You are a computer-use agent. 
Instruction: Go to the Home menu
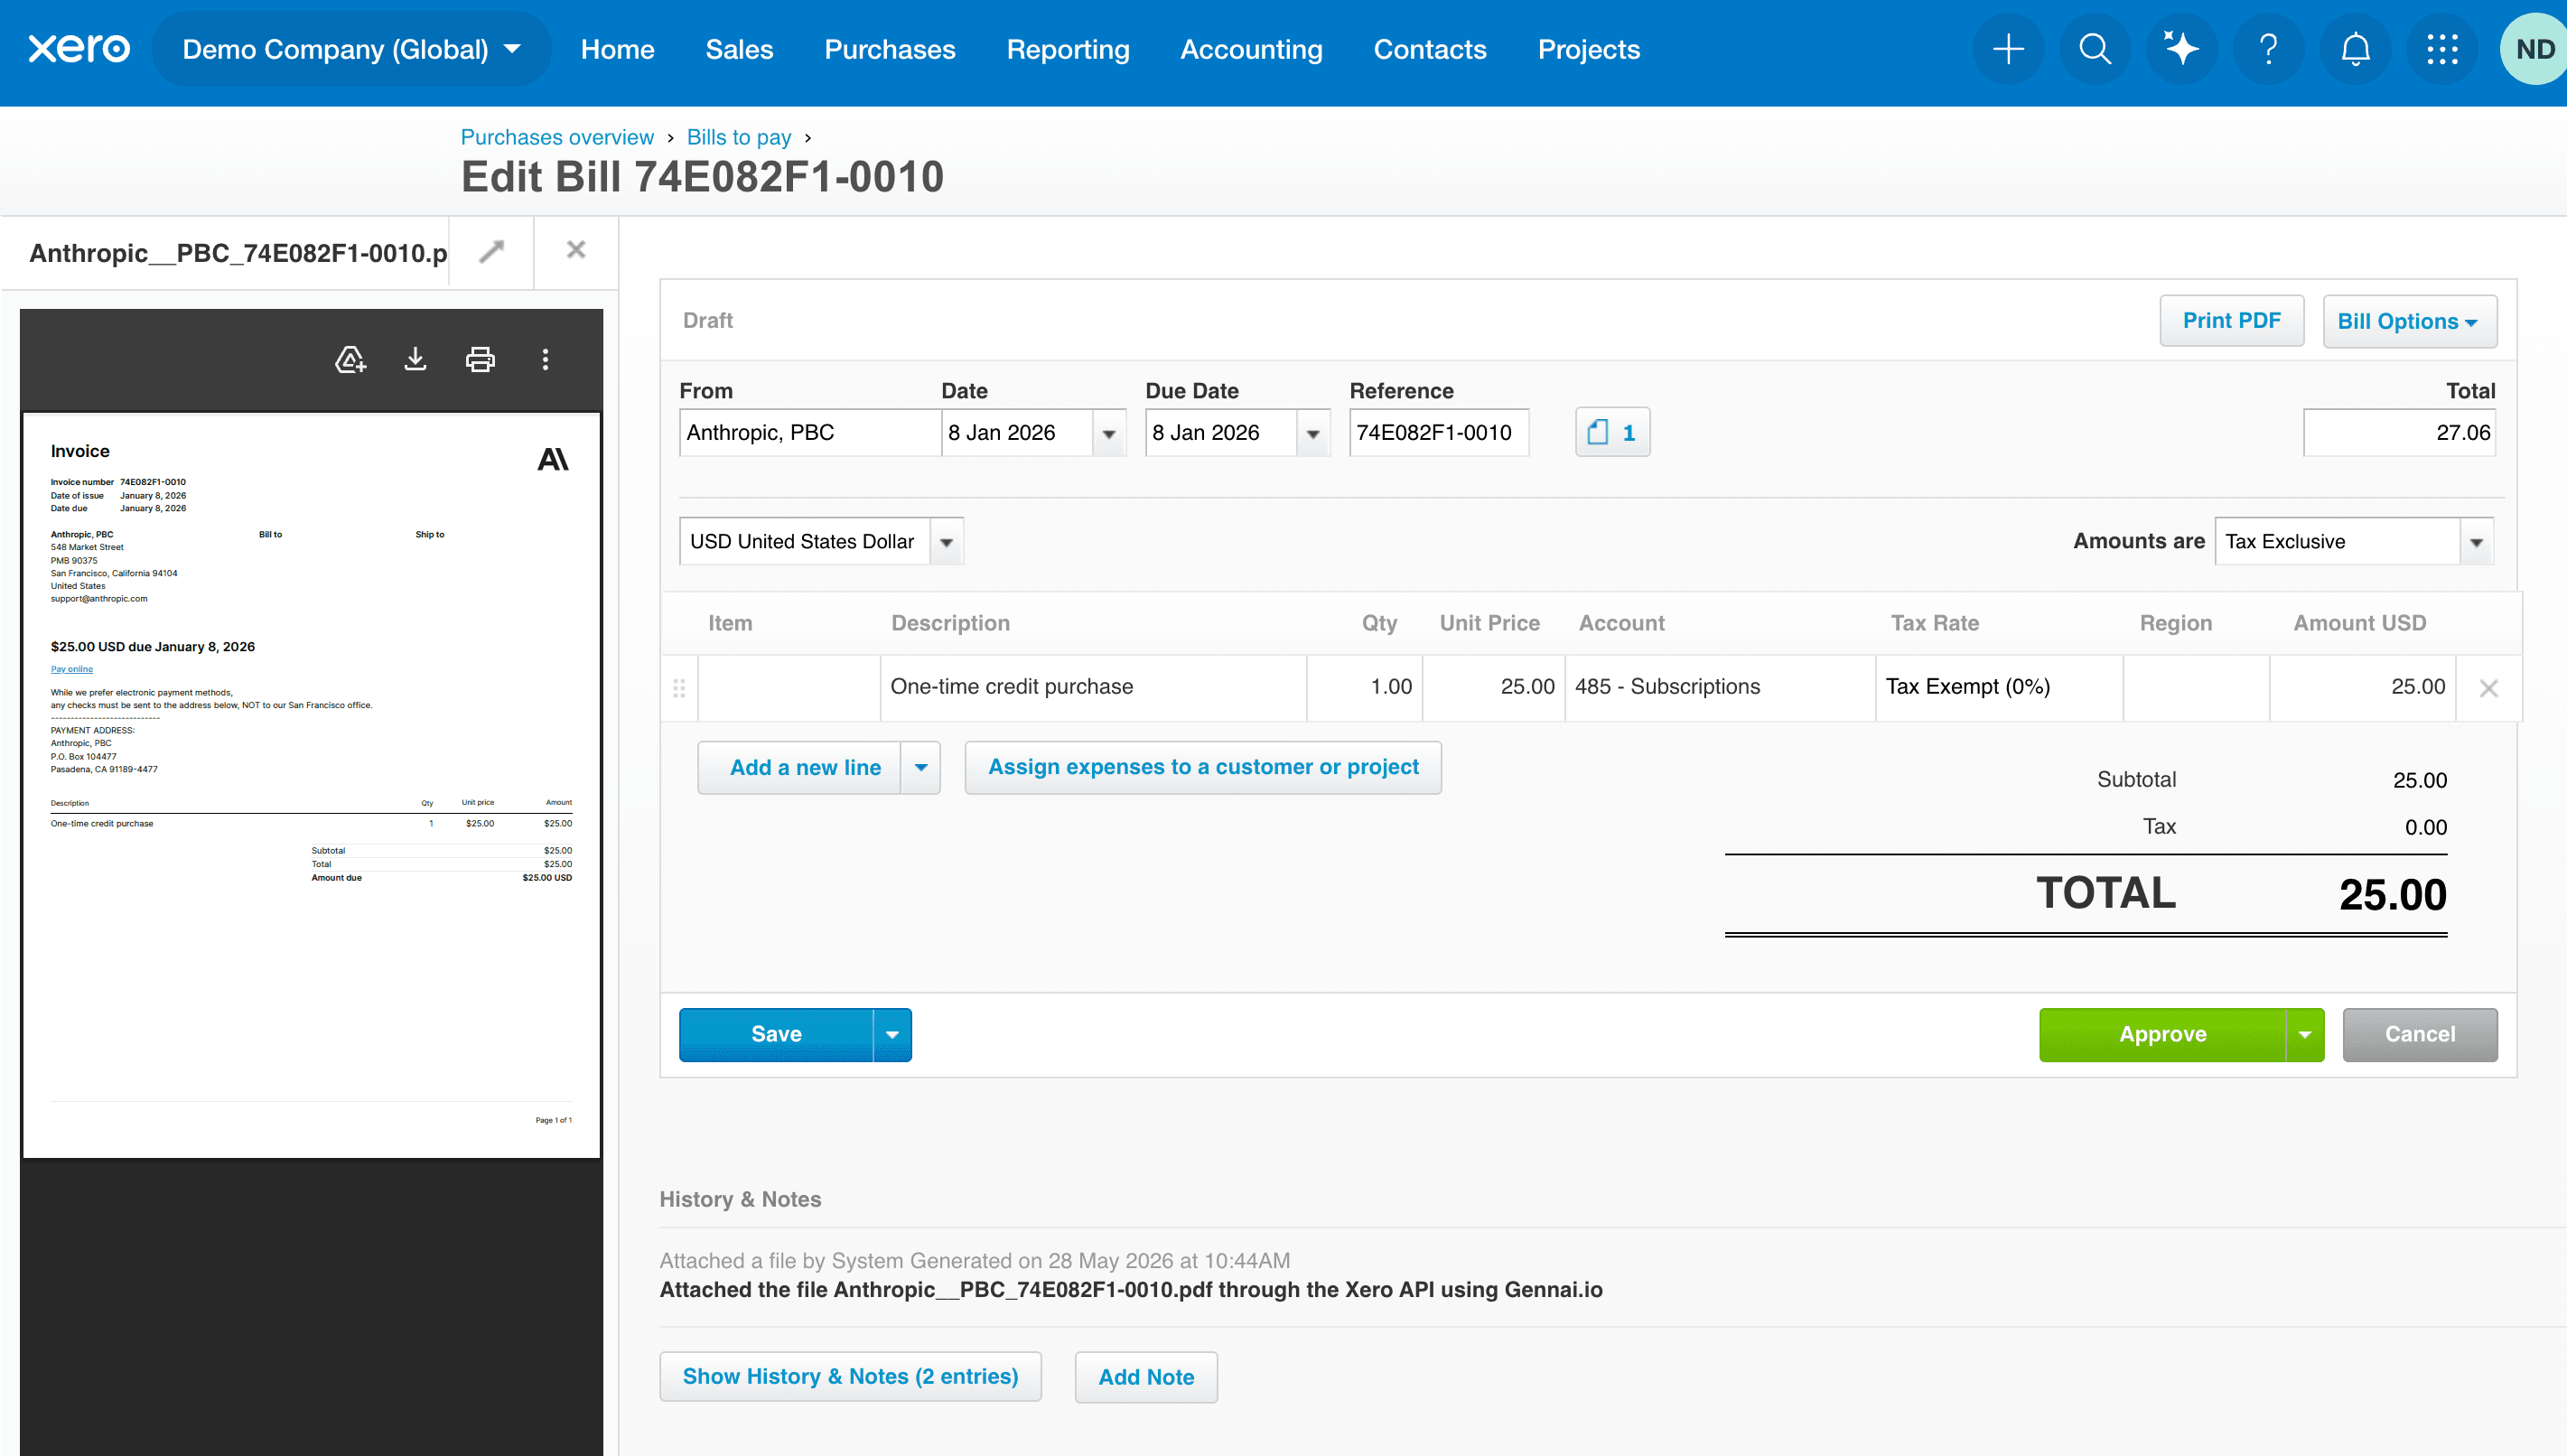point(617,49)
